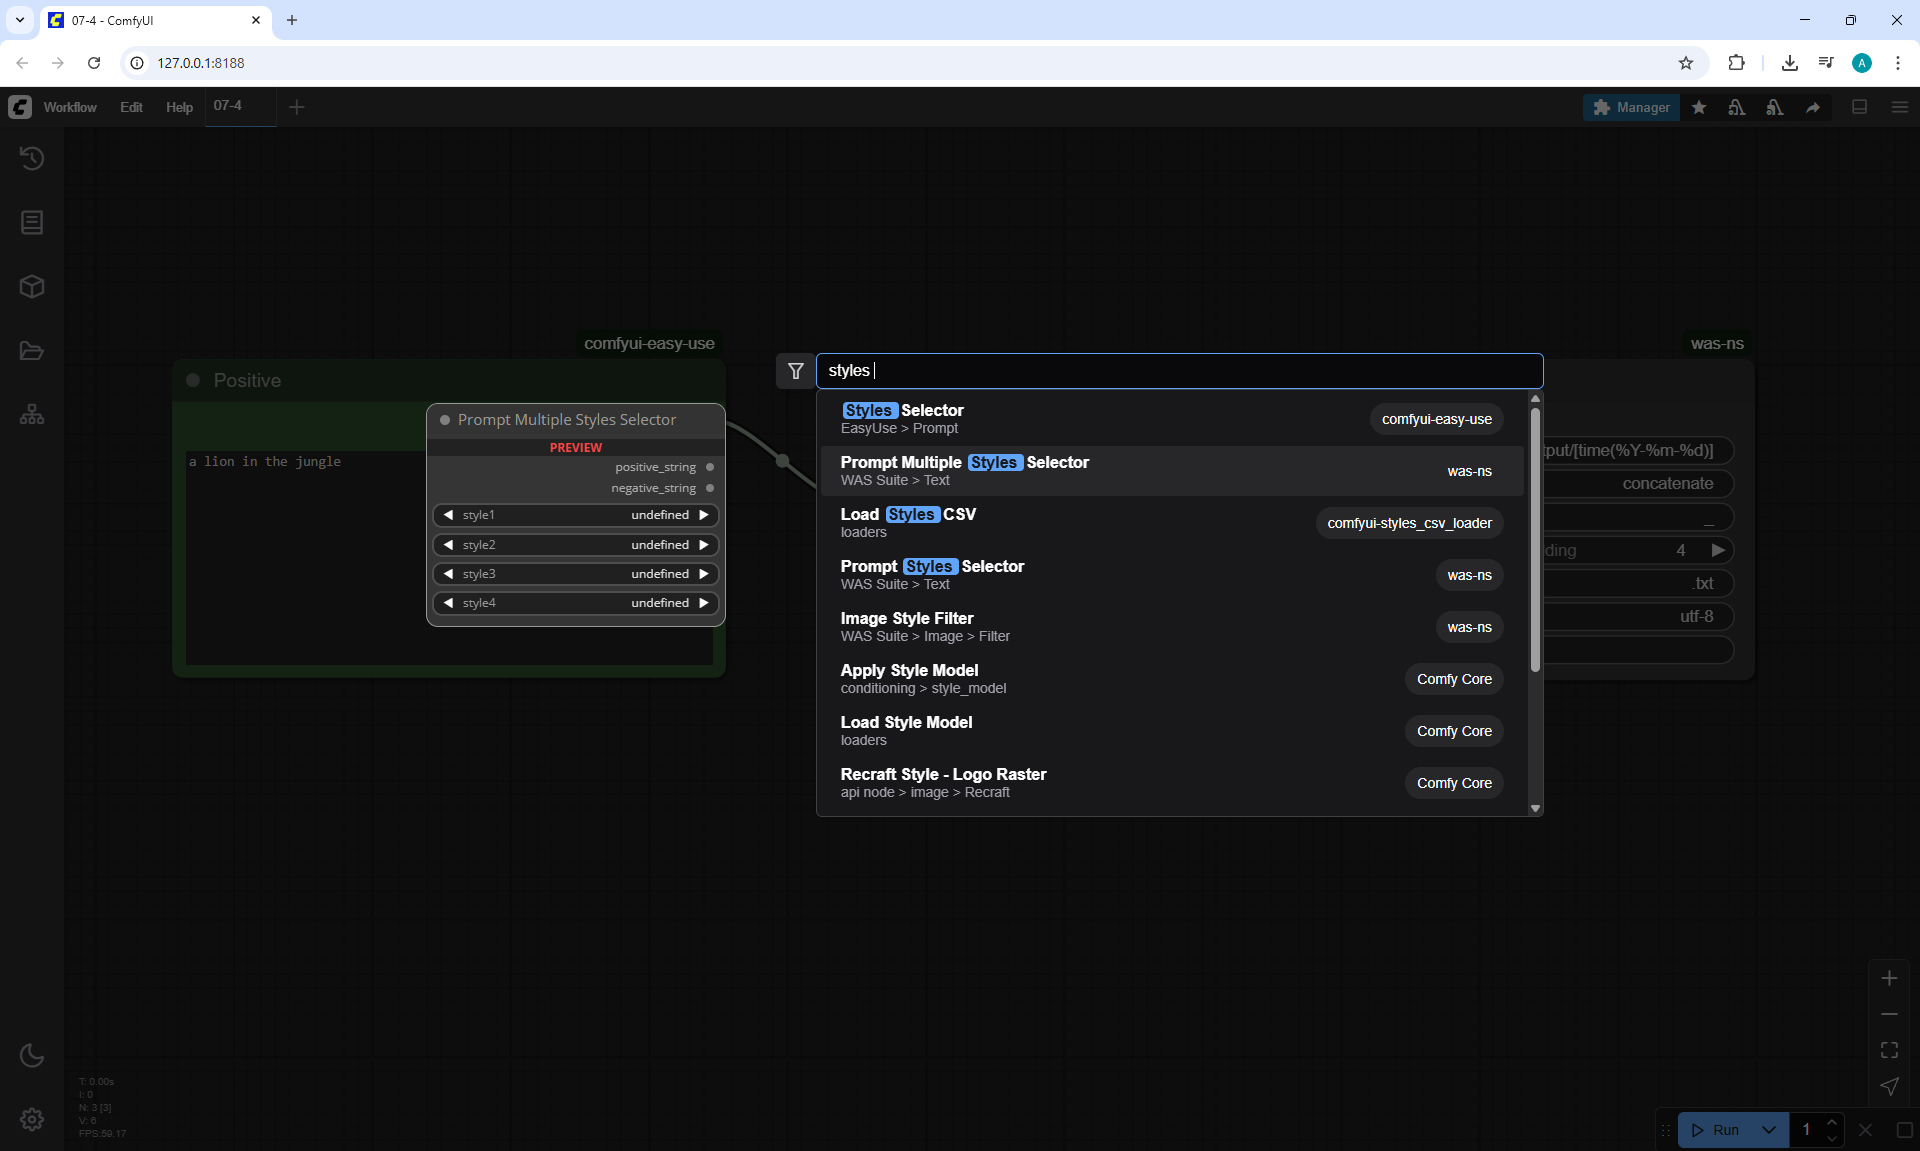Expand the Run button dropdown arrow
Image resolution: width=1920 pixels, height=1151 pixels.
pos(1769,1130)
